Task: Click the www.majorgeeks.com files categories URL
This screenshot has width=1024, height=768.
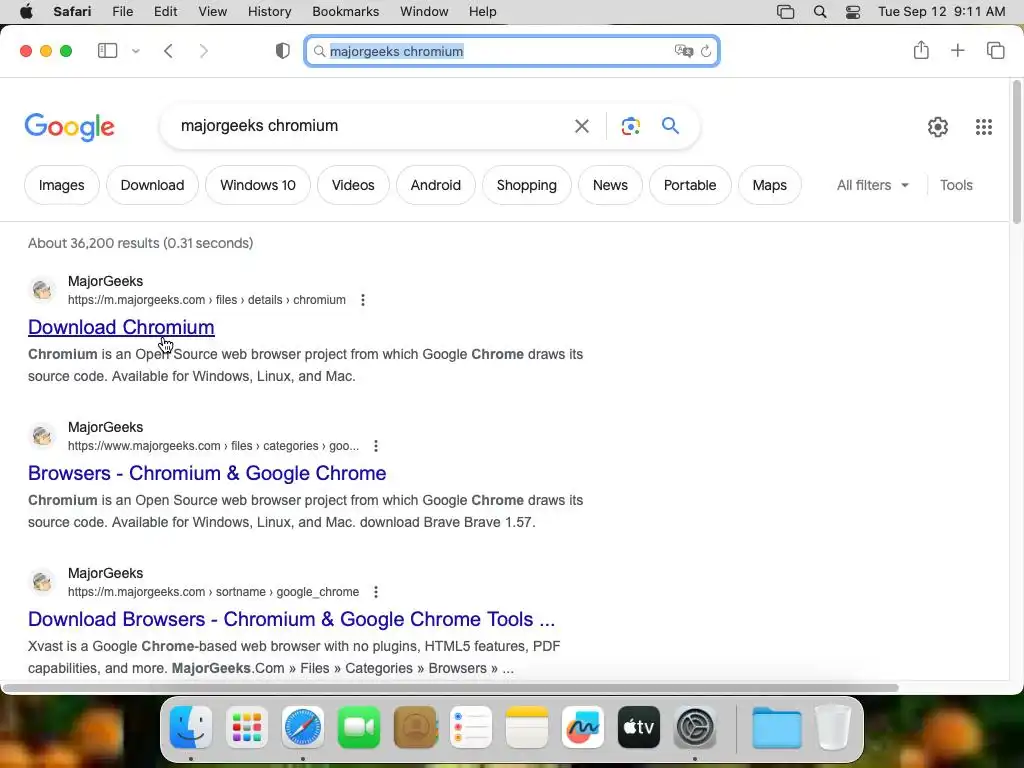Action: (214, 446)
